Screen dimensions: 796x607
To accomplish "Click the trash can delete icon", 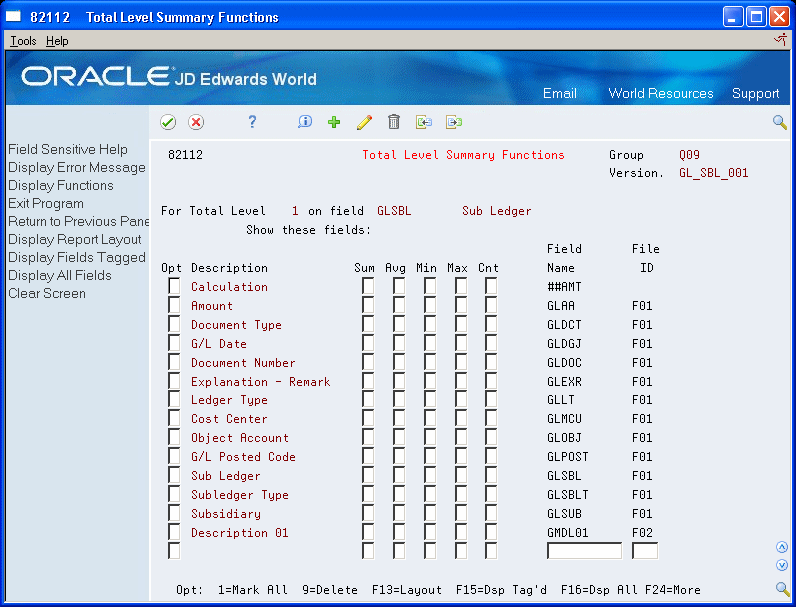I will pos(394,122).
